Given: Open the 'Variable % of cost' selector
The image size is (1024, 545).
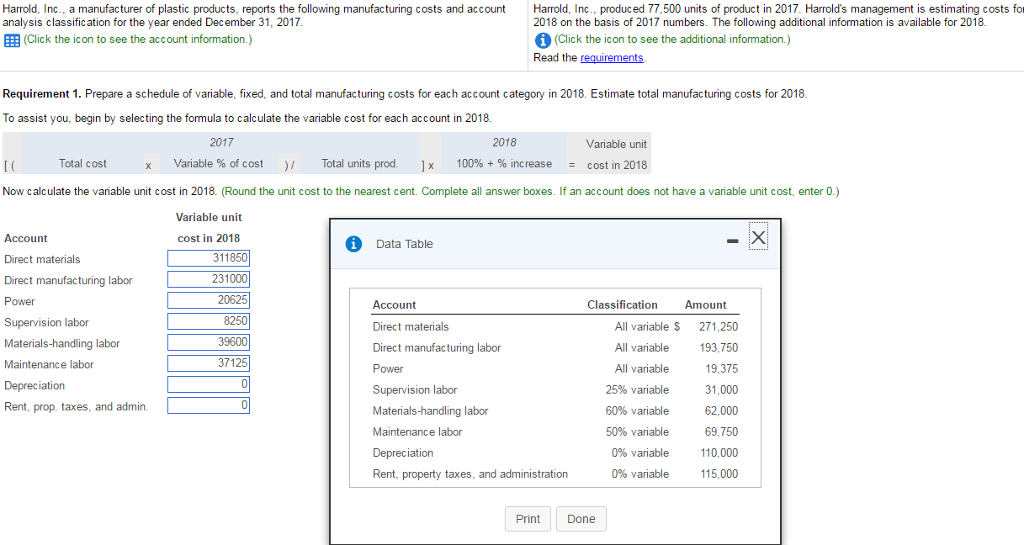Looking at the screenshot, I should (x=218, y=164).
